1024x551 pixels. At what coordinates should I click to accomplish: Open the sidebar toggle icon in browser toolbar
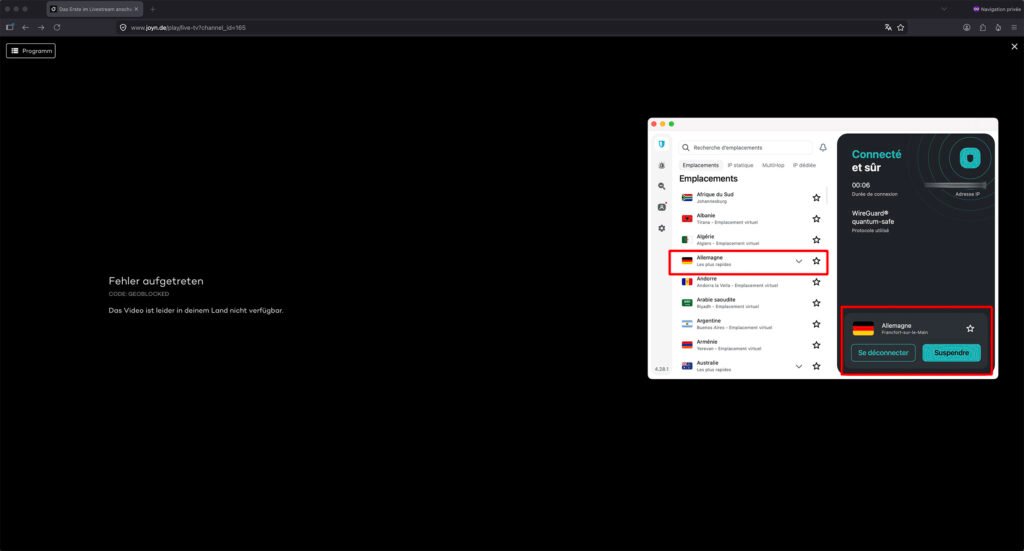tap(10, 27)
